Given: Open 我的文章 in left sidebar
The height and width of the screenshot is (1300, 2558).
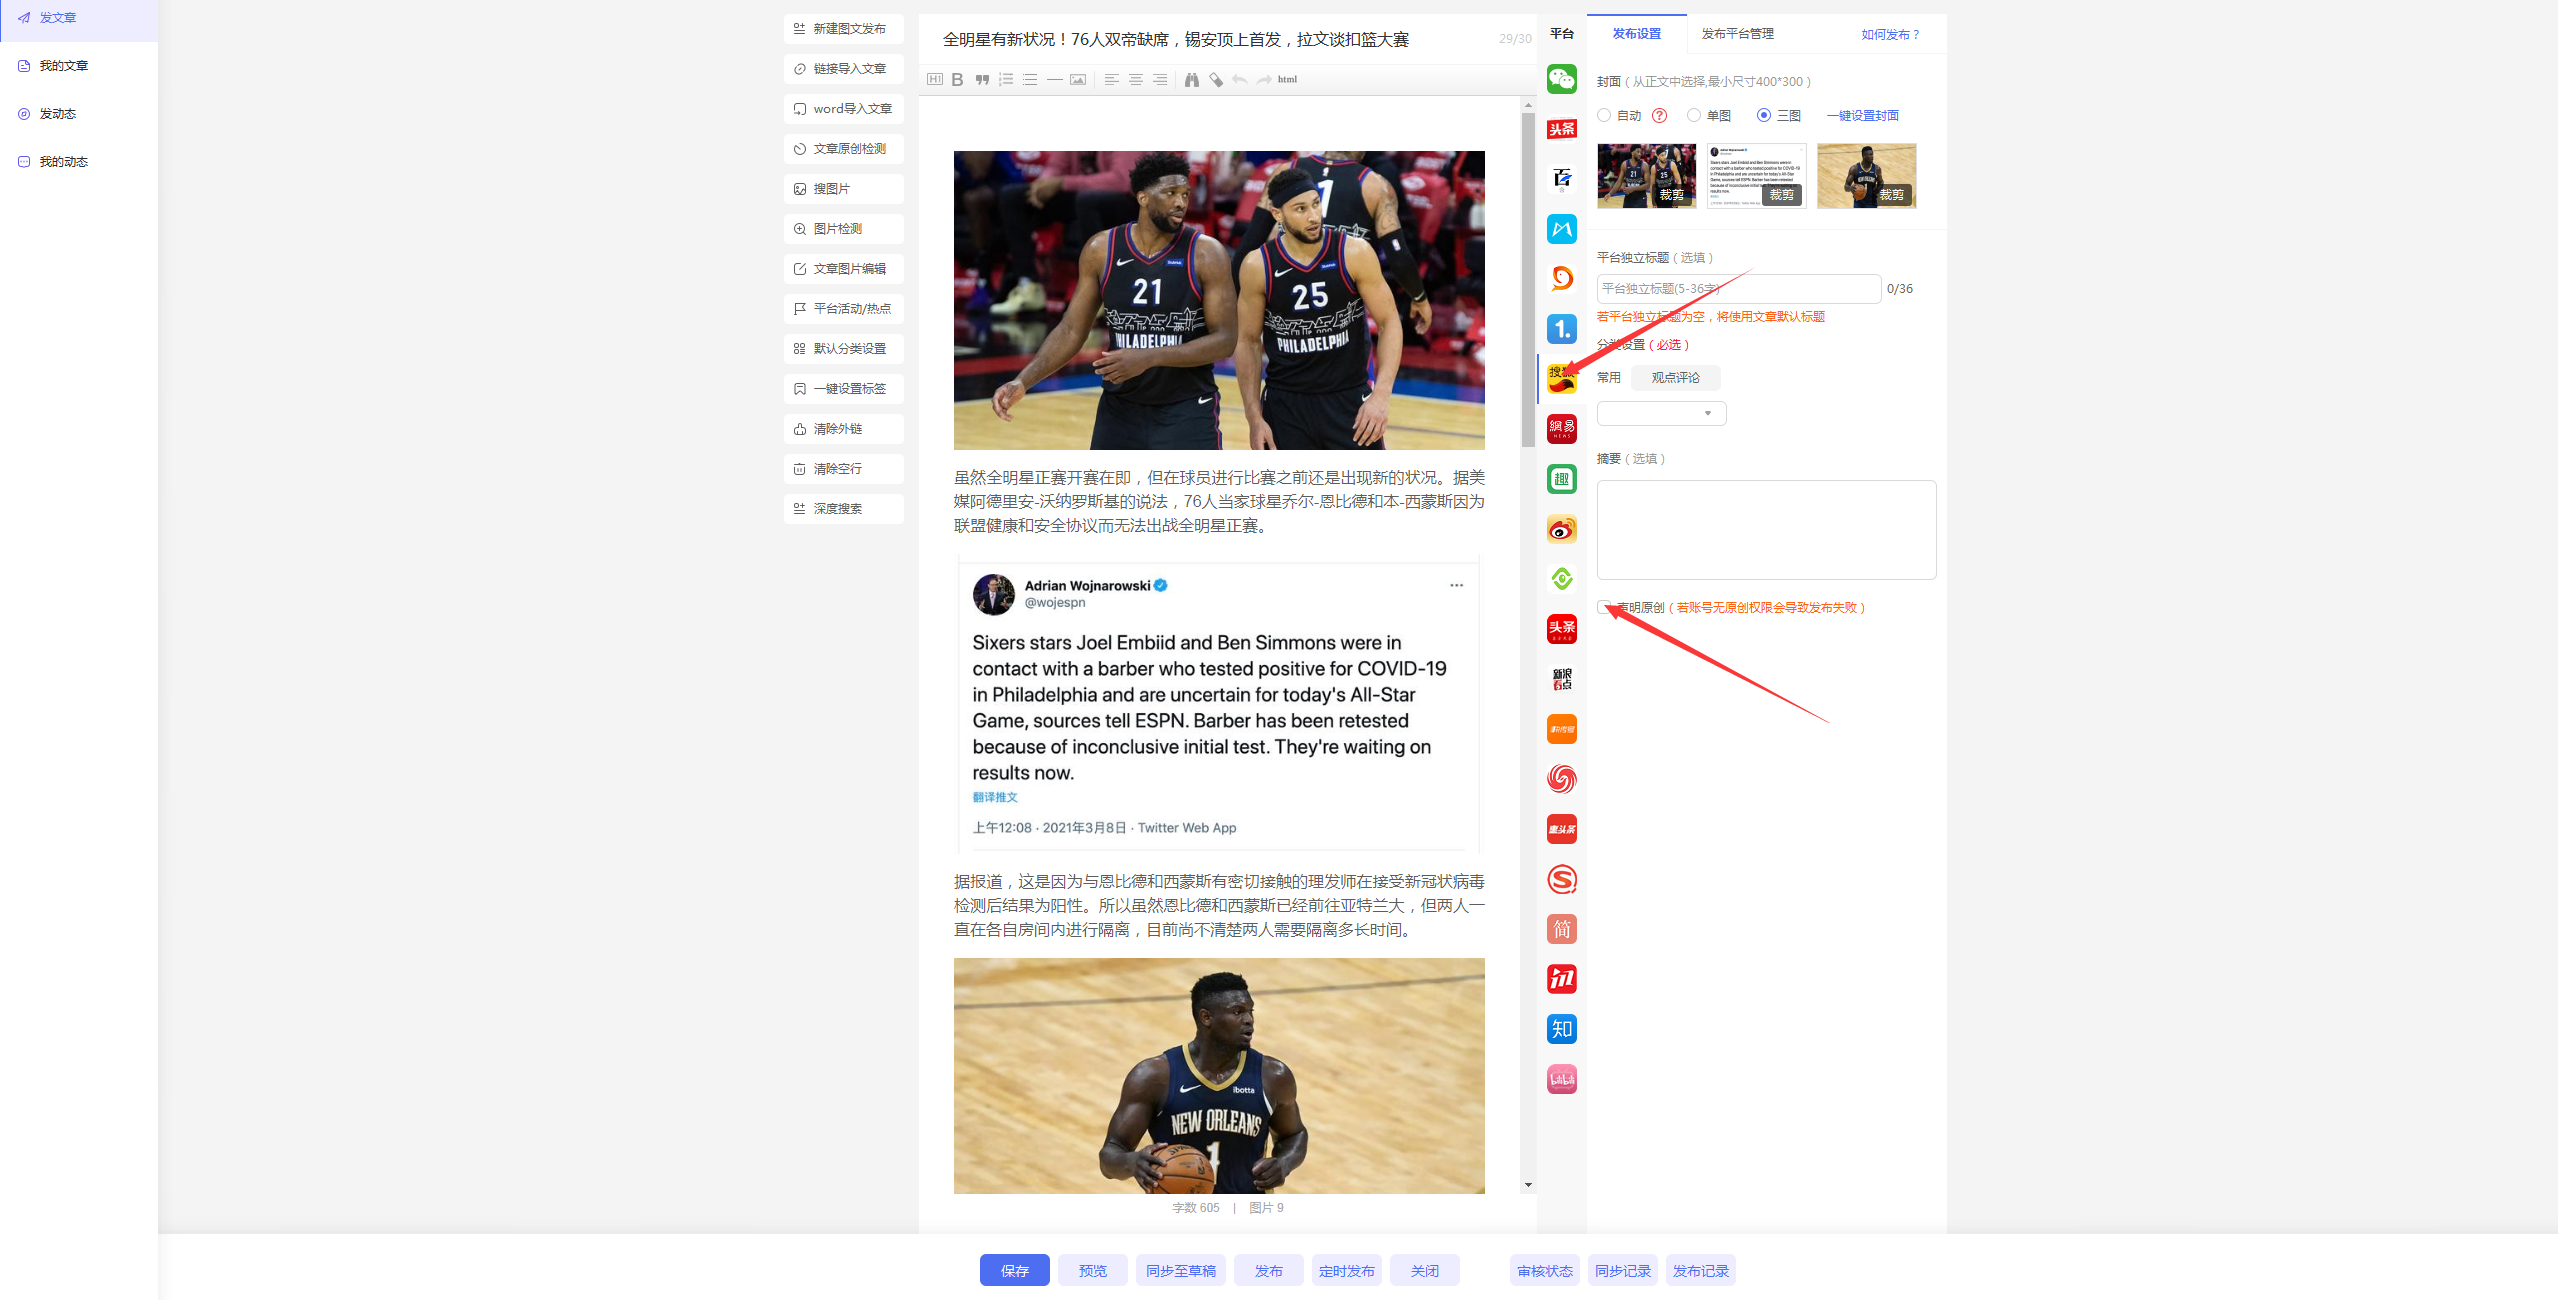Looking at the screenshot, I should 64,66.
